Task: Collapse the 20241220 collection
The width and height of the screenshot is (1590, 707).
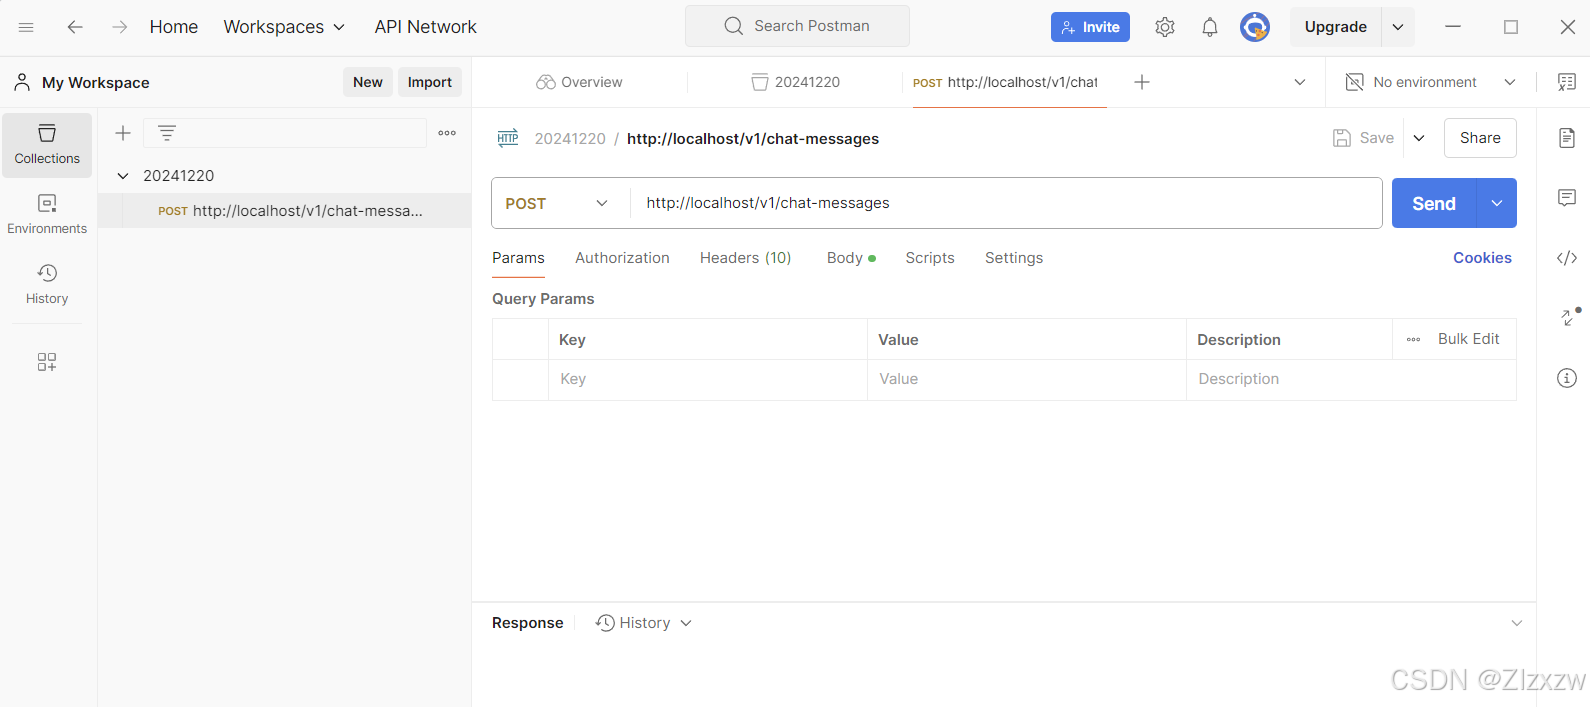Action: point(123,176)
